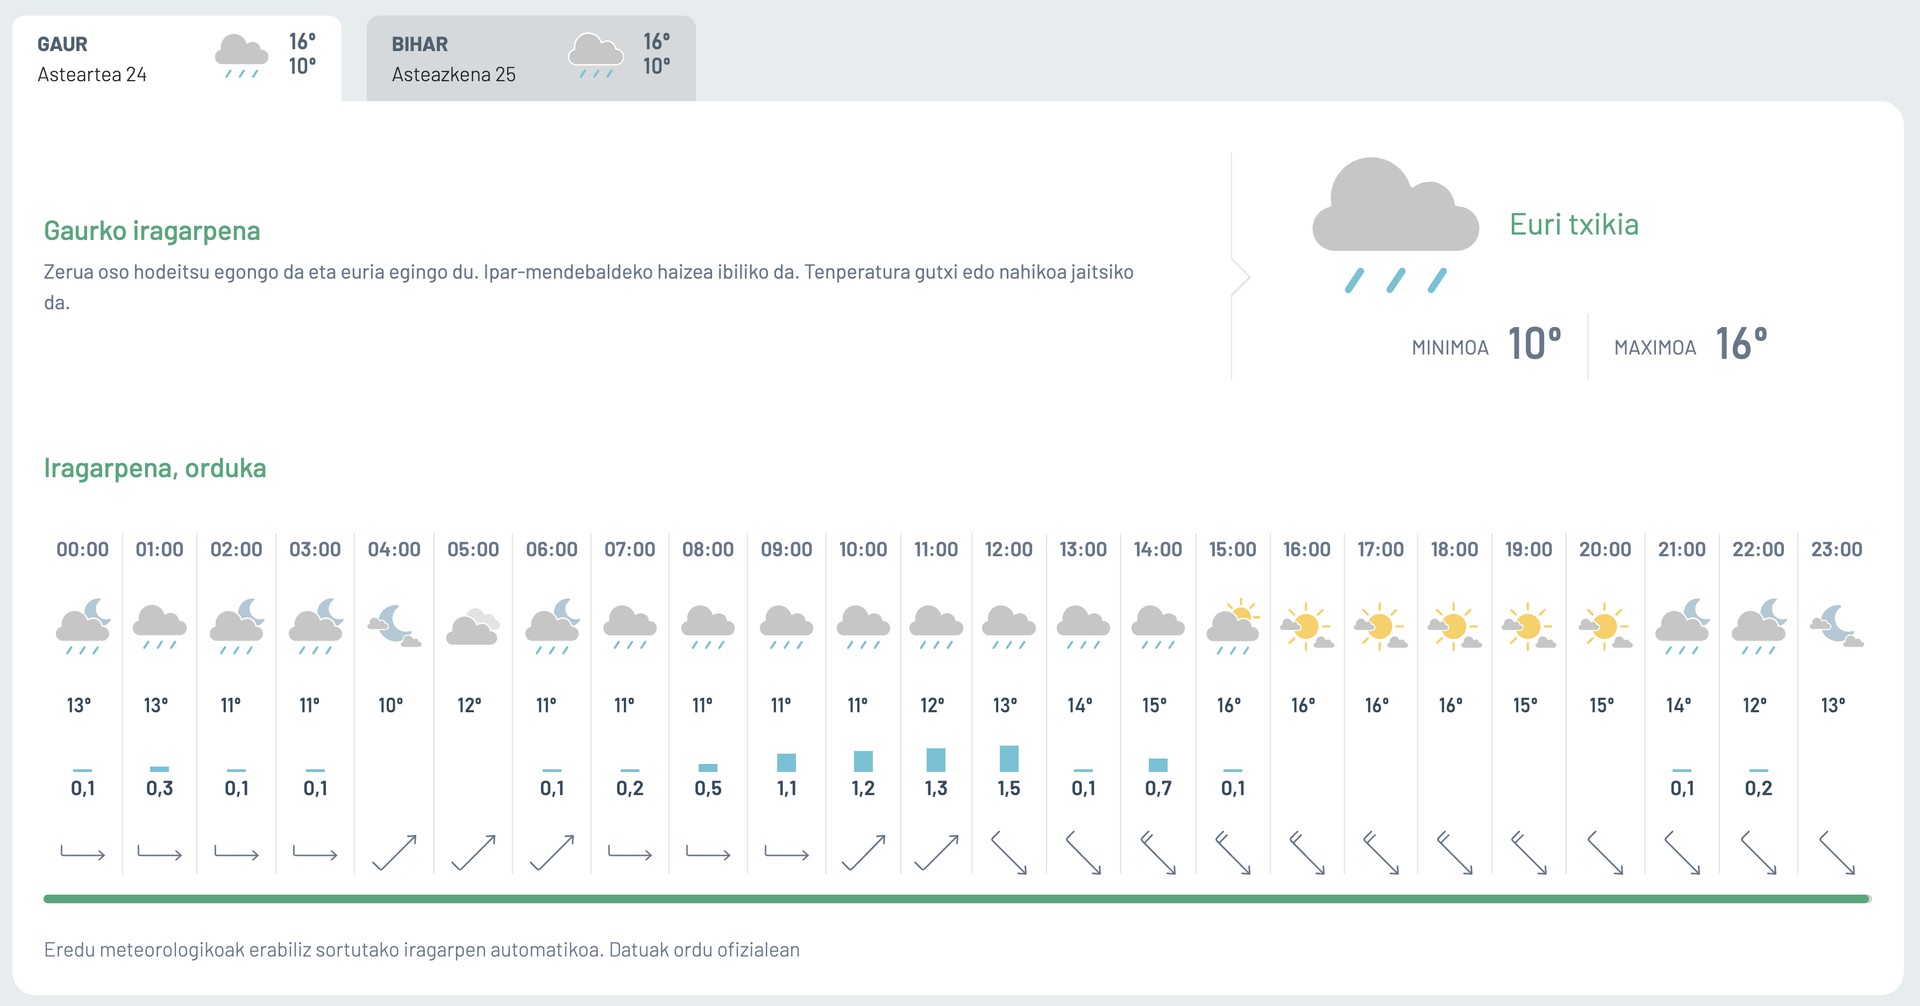This screenshot has height=1006, width=1920.
Task: Click the MAXIMOA 16° value
Action: pos(1742,344)
